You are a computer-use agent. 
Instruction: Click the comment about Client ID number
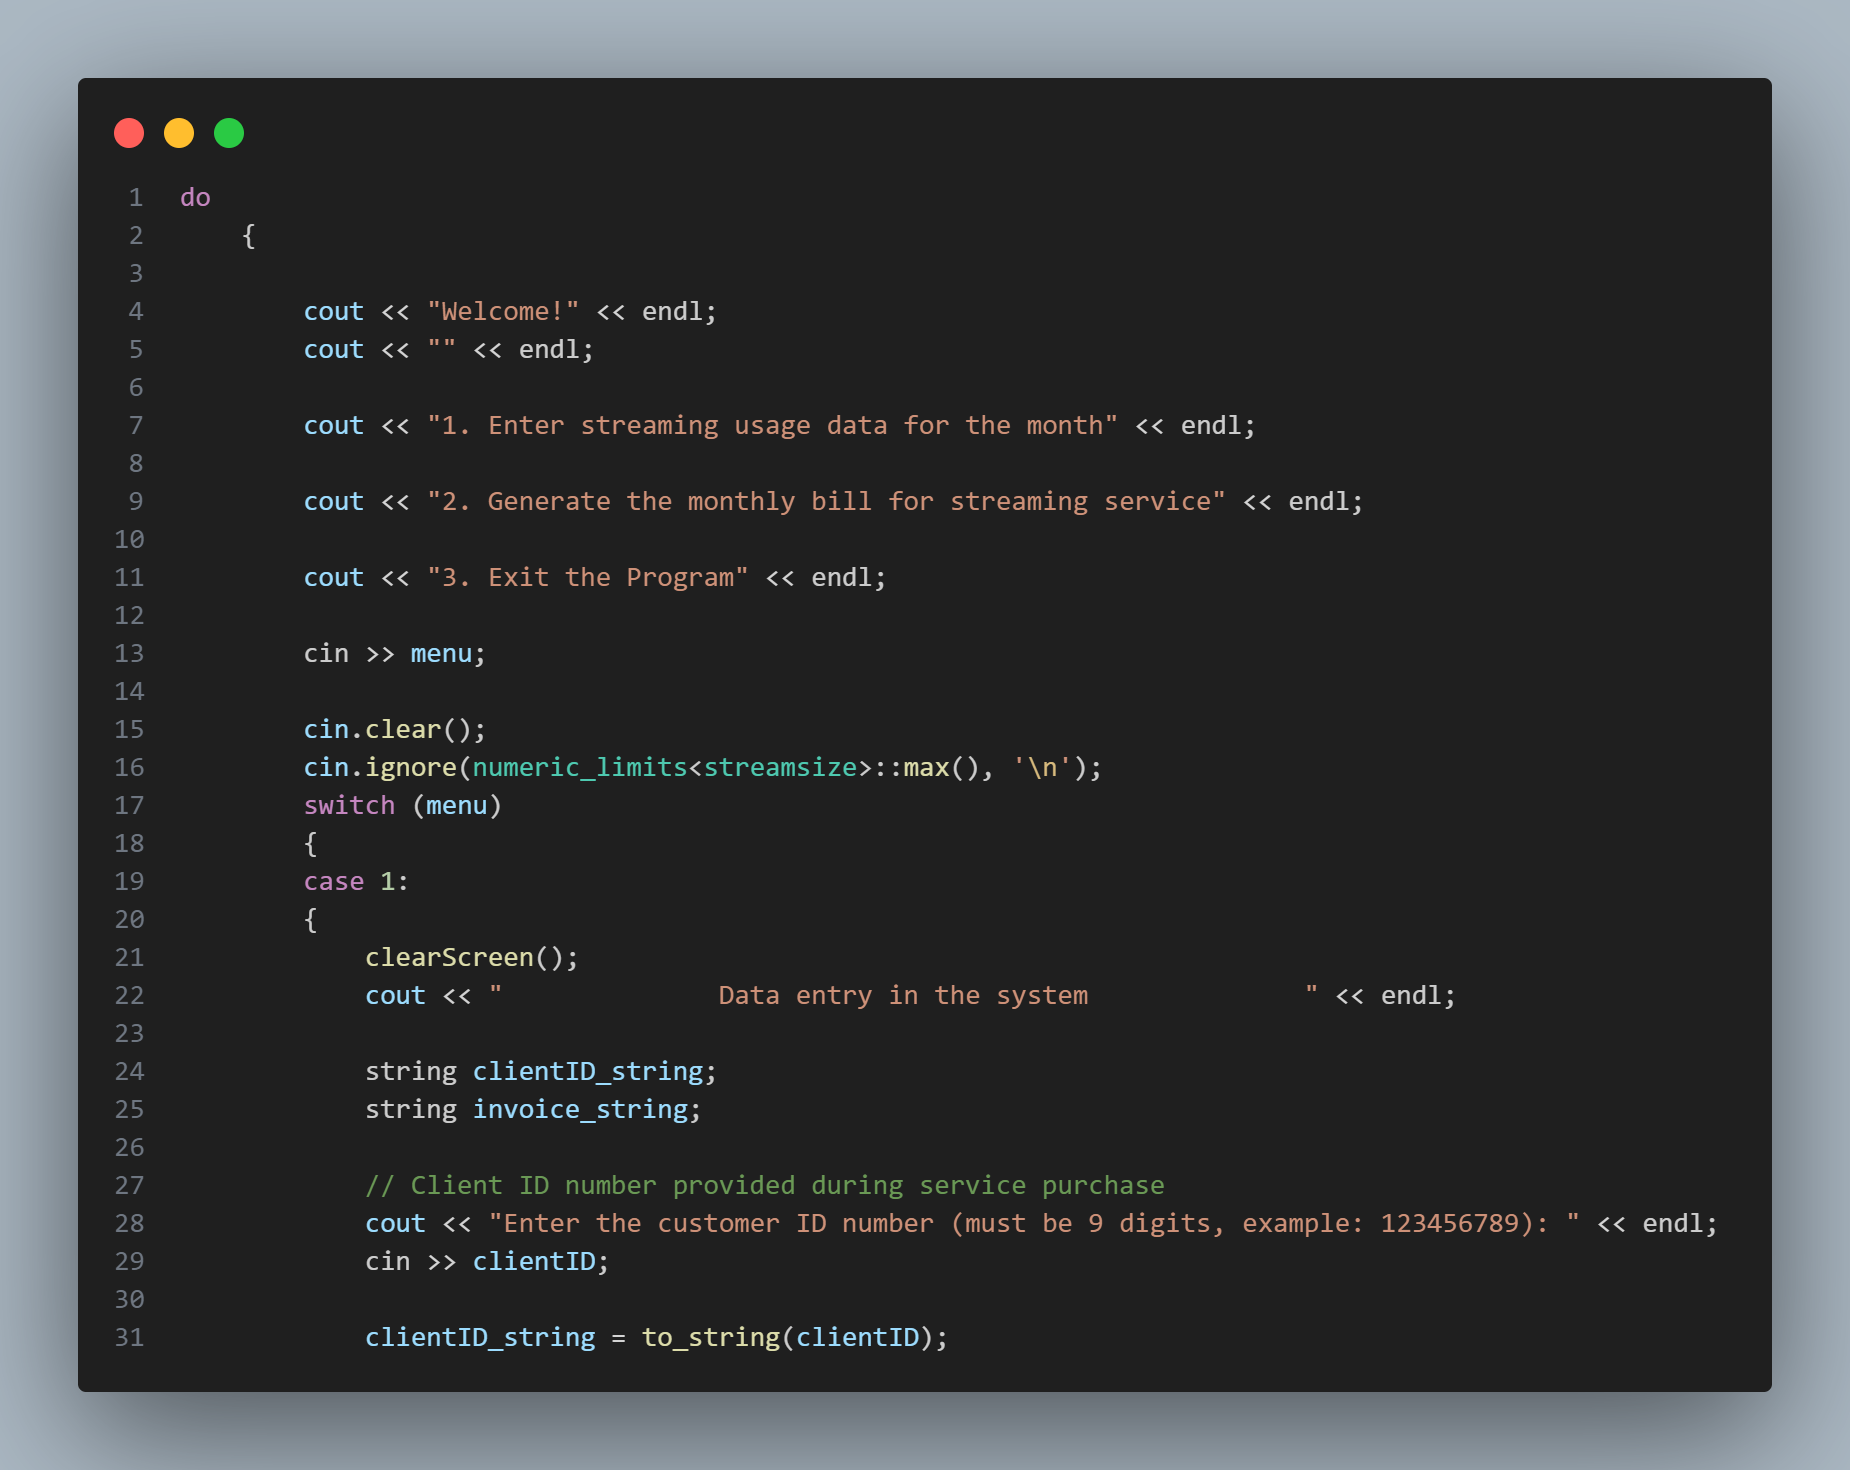(765, 1186)
